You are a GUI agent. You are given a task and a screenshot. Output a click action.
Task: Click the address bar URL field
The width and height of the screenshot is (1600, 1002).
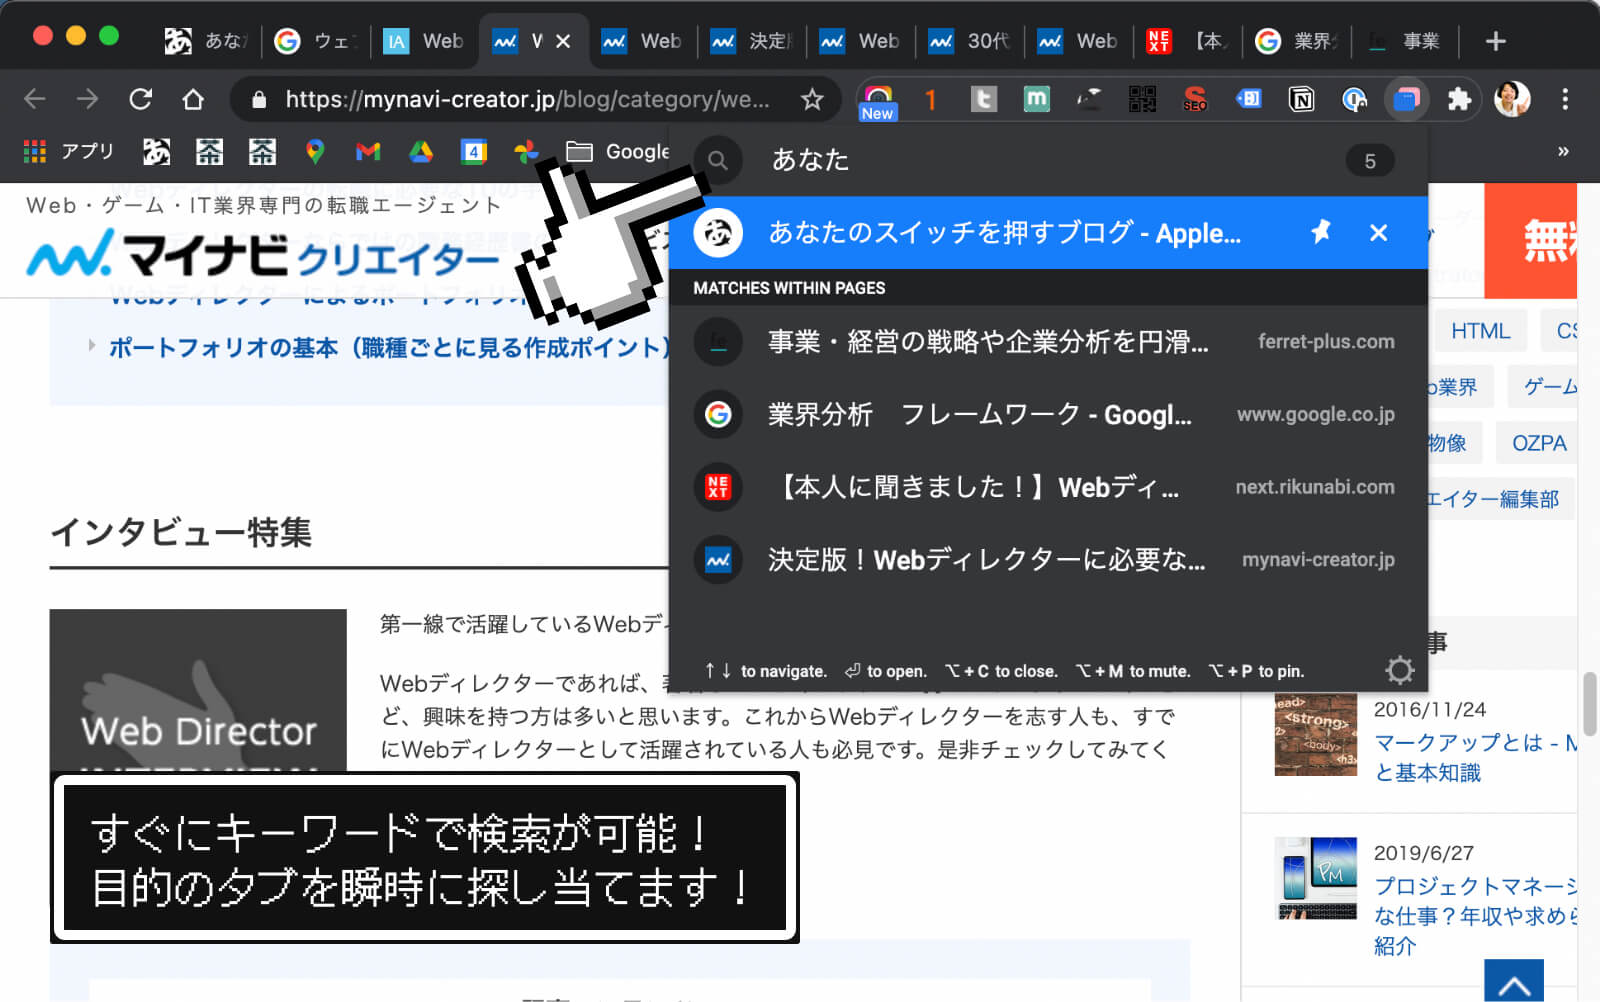click(527, 99)
